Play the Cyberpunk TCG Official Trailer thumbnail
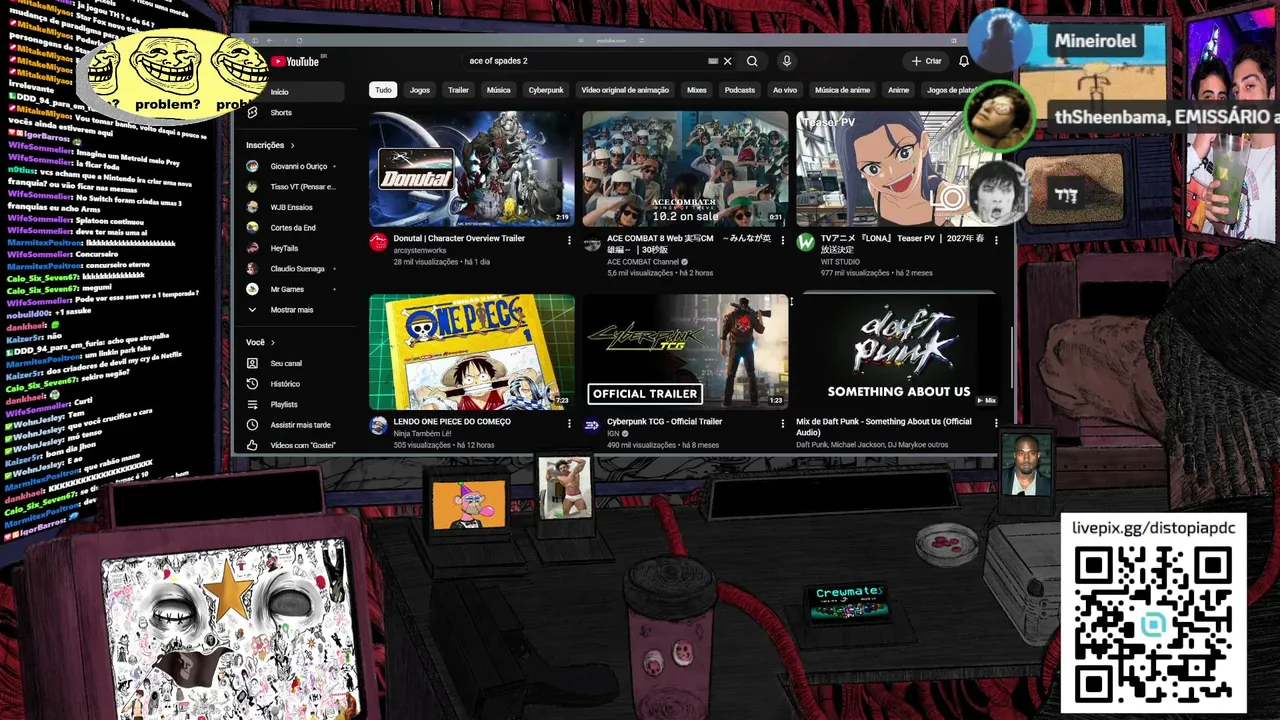Screen dimensions: 1280x720 (685, 351)
